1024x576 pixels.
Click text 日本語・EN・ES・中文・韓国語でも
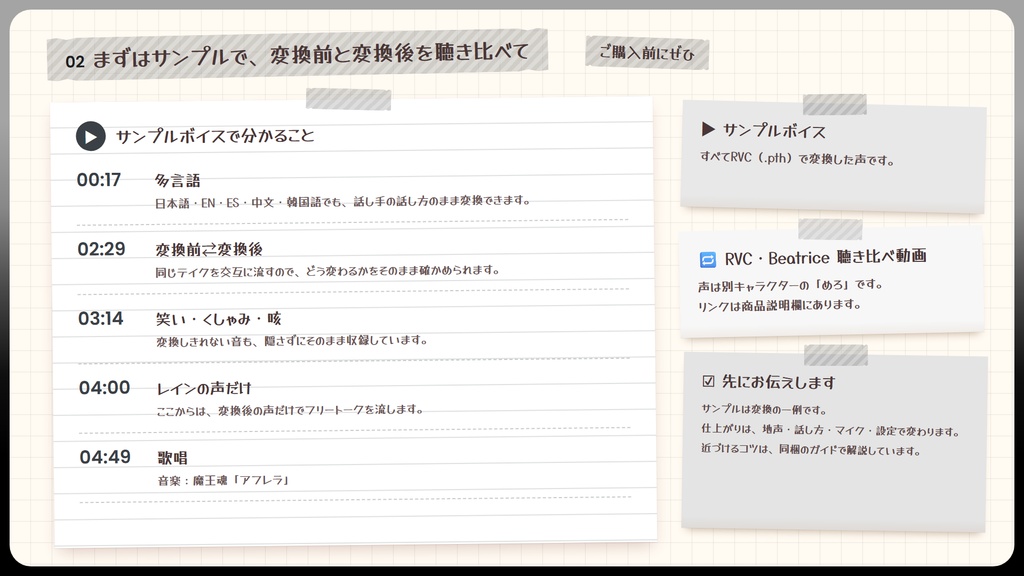(x=249, y=202)
